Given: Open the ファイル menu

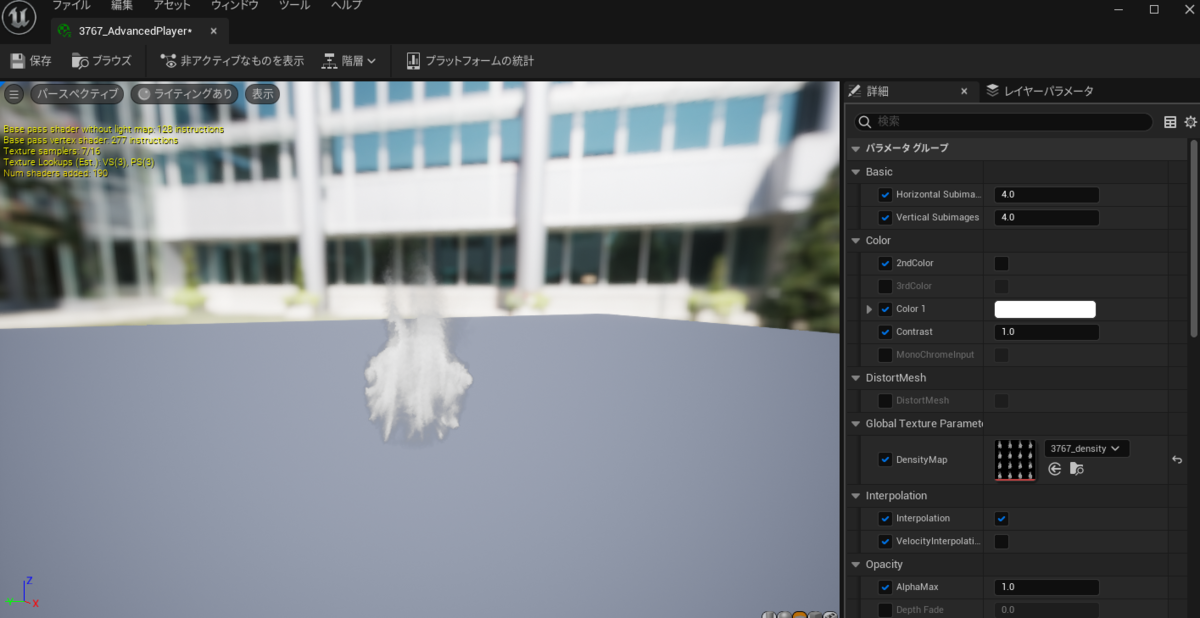Looking at the screenshot, I should coord(71,5).
